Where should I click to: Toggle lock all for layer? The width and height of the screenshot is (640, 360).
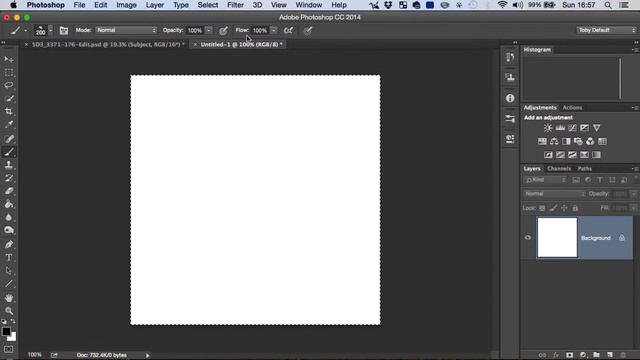click(575, 208)
